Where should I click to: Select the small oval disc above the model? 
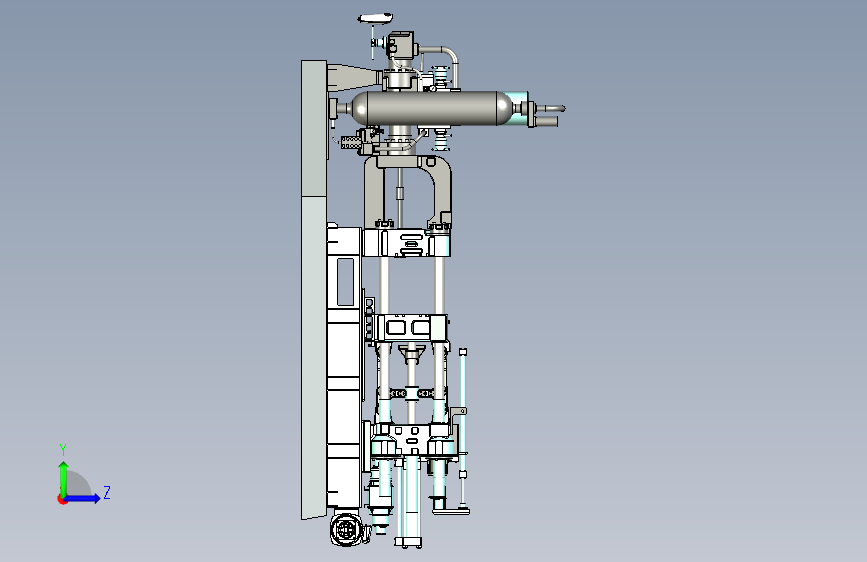click(x=375, y=18)
